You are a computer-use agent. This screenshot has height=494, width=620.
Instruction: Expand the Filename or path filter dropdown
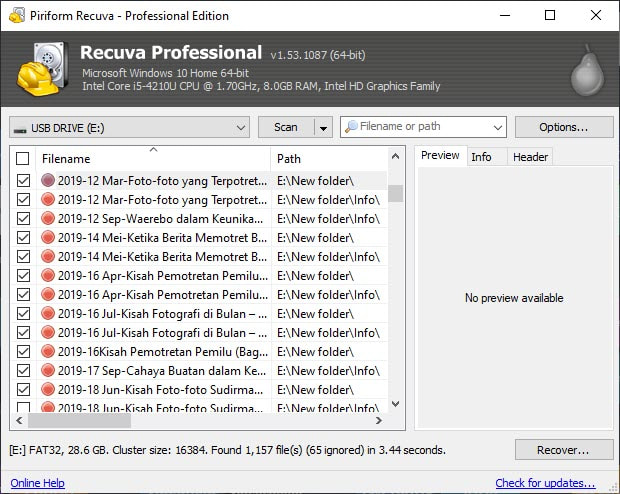tap(497, 127)
